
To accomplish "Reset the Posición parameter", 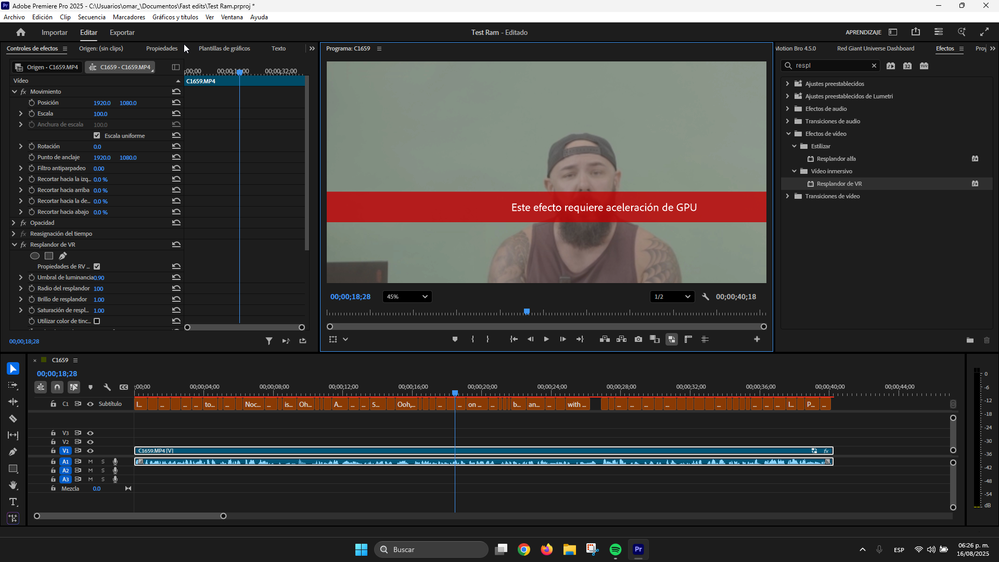I will (x=176, y=103).
